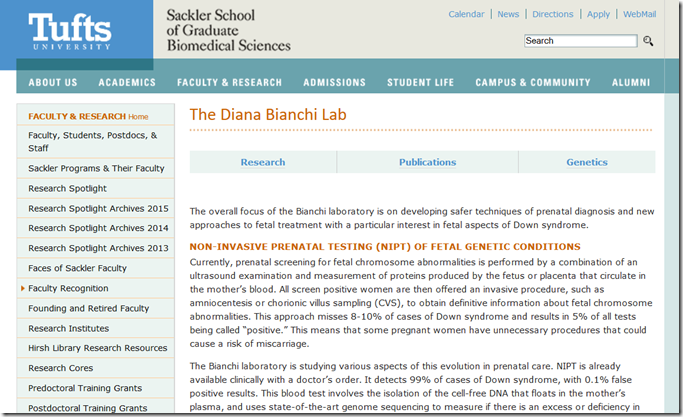Focus the Search input field

[x=581, y=41]
